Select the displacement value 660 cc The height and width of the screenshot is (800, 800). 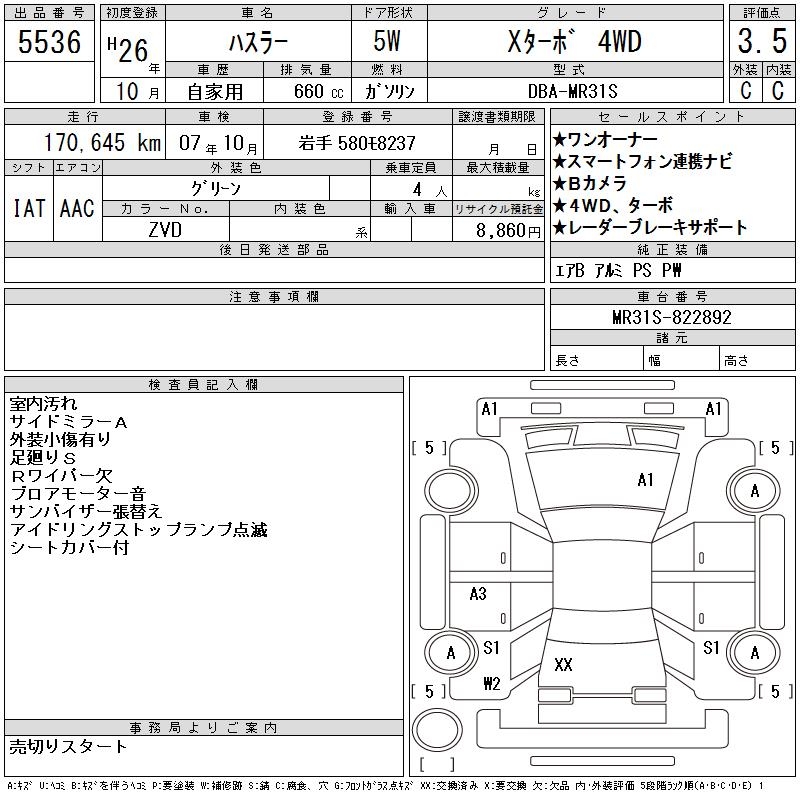[318, 91]
